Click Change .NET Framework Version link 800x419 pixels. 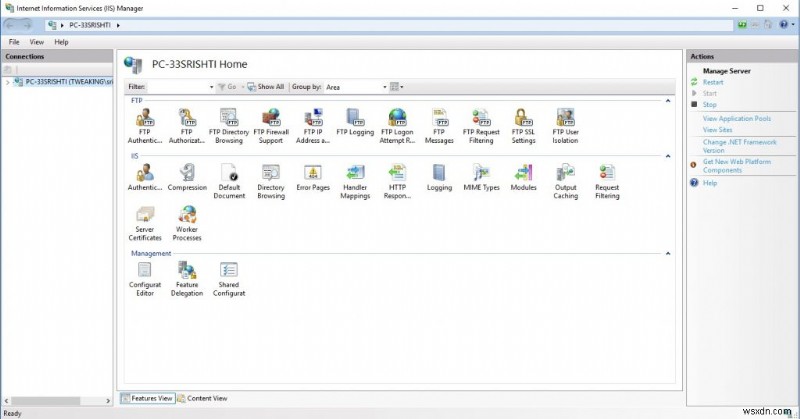click(739, 146)
